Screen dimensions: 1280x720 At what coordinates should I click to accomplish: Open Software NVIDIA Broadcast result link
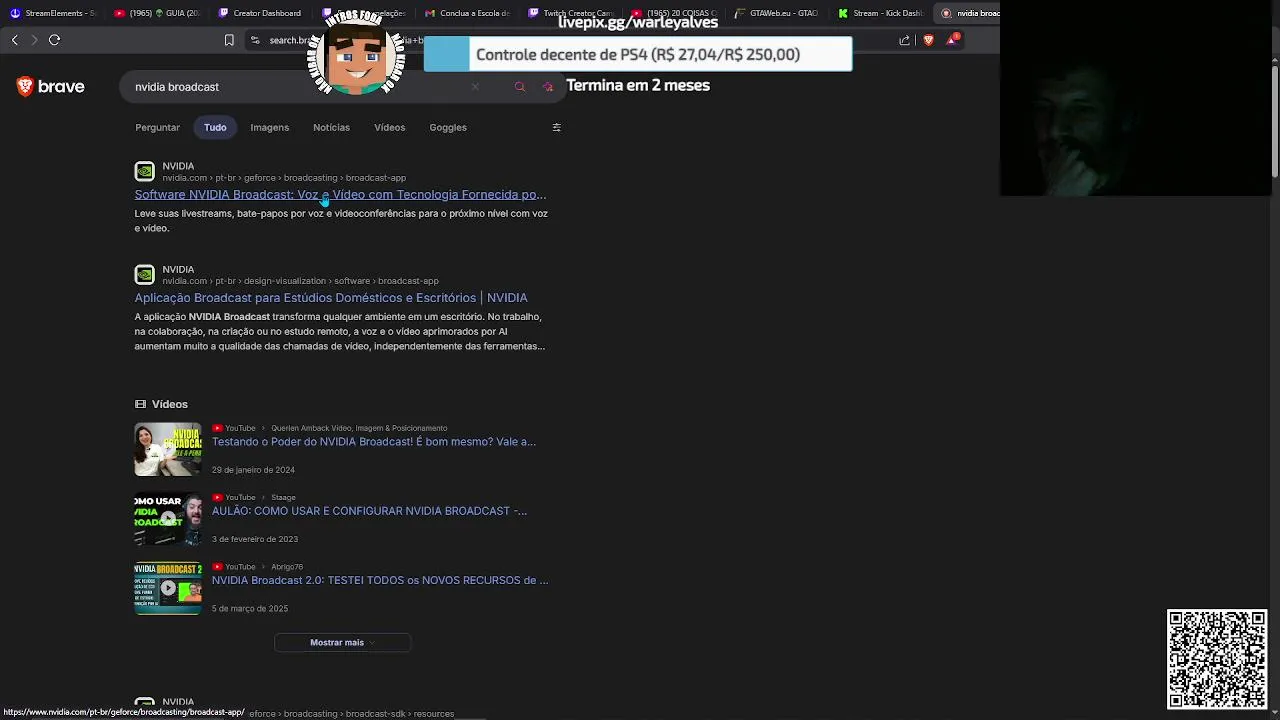coord(340,195)
